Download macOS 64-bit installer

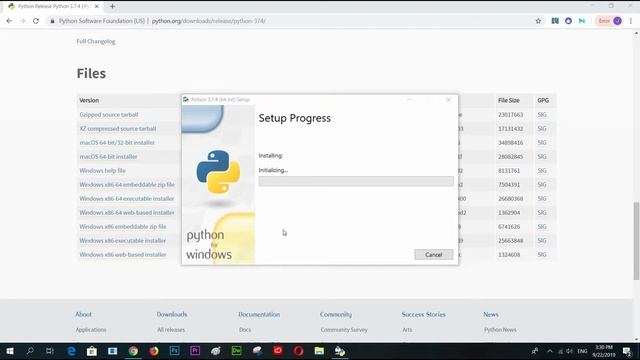click(x=109, y=157)
